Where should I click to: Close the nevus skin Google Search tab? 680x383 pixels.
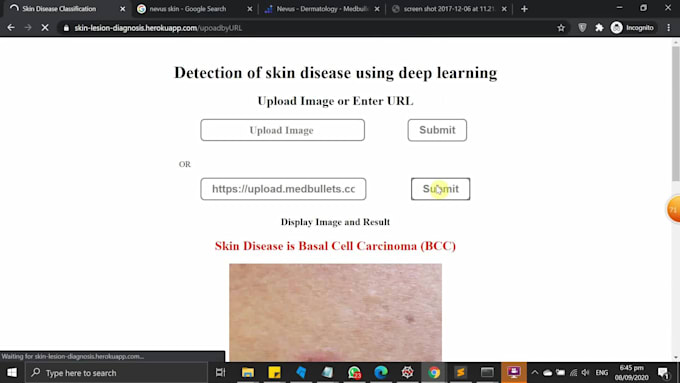pyautogui.click(x=249, y=9)
